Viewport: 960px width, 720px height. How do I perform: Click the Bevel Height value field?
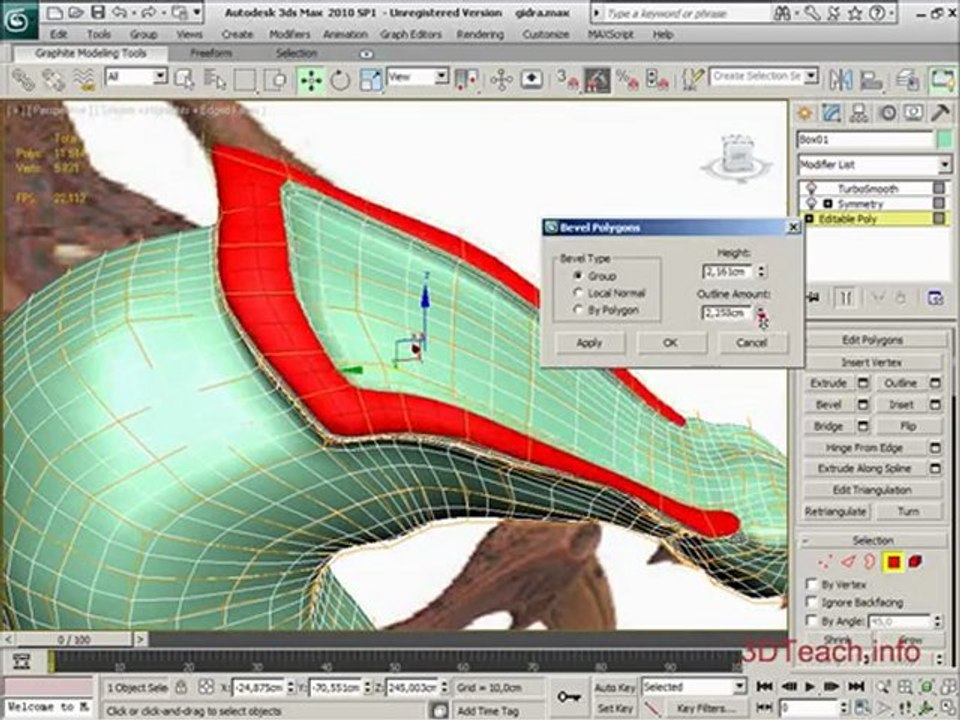[x=727, y=271]
